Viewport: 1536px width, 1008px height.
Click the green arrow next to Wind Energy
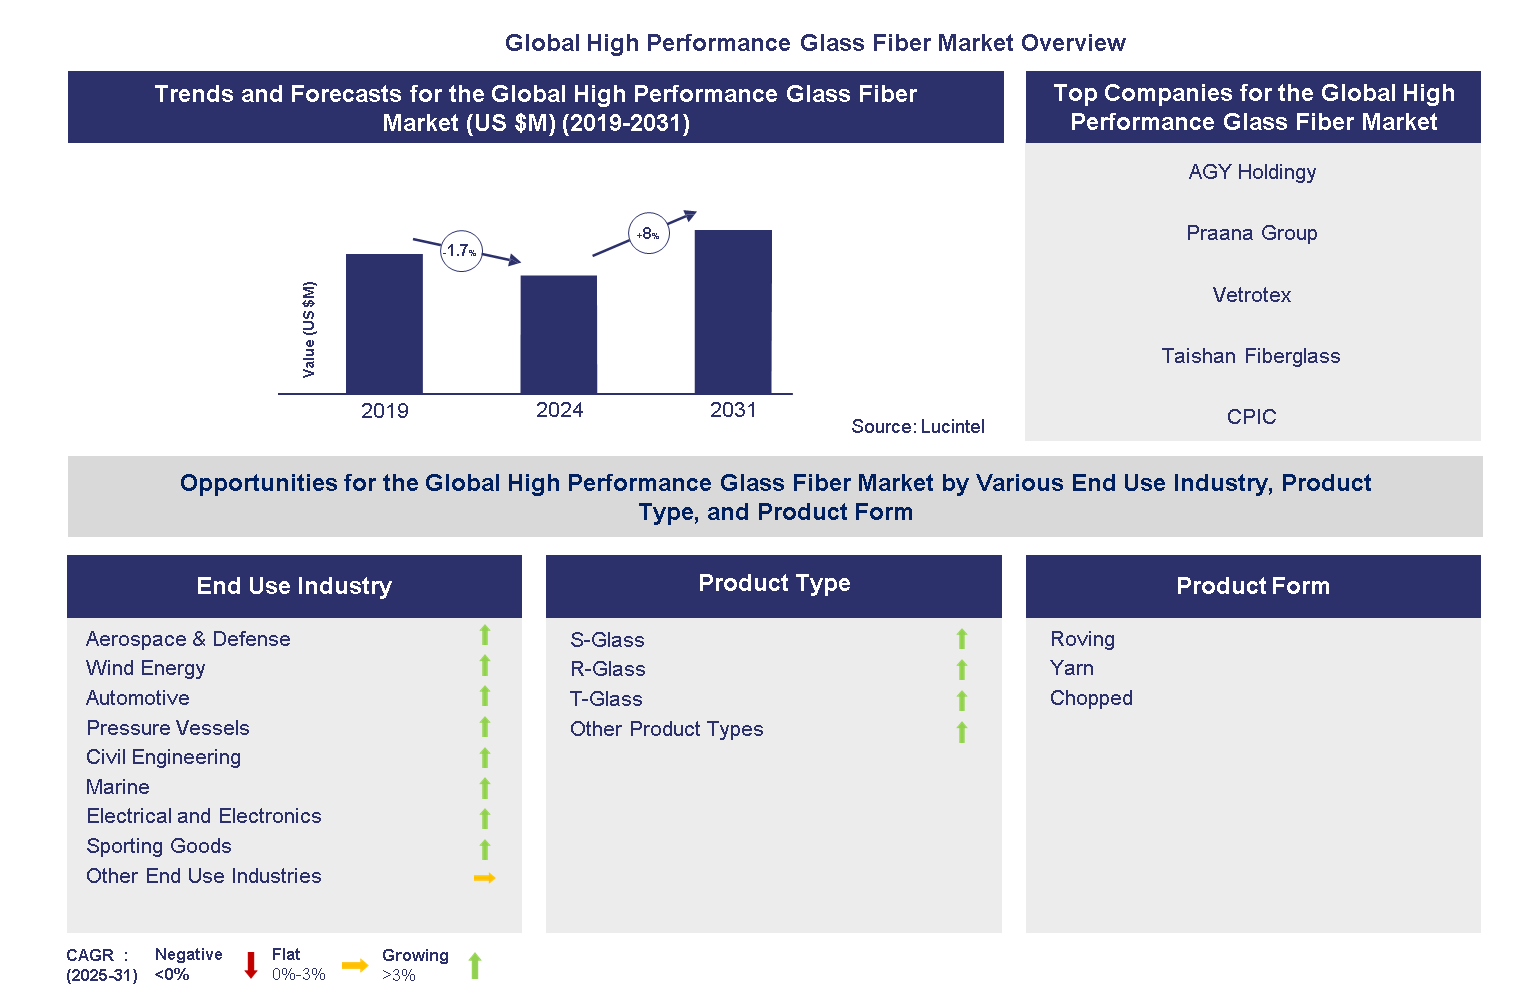(x=485, y=666)
